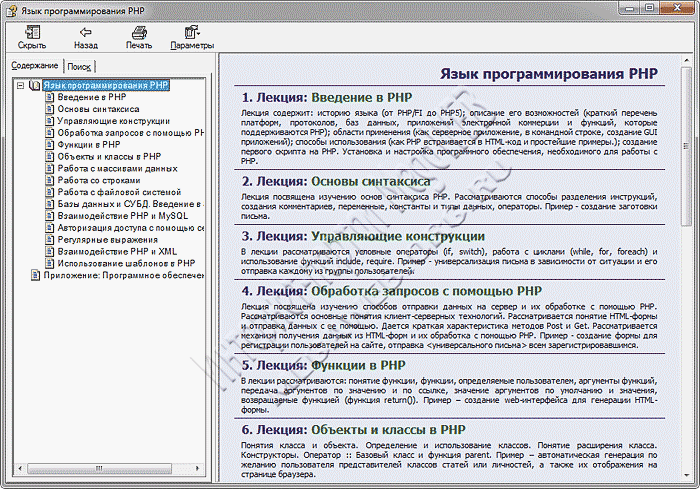Follow heading link Обработка запросов с помощью PHP

(x=426, y=291)
